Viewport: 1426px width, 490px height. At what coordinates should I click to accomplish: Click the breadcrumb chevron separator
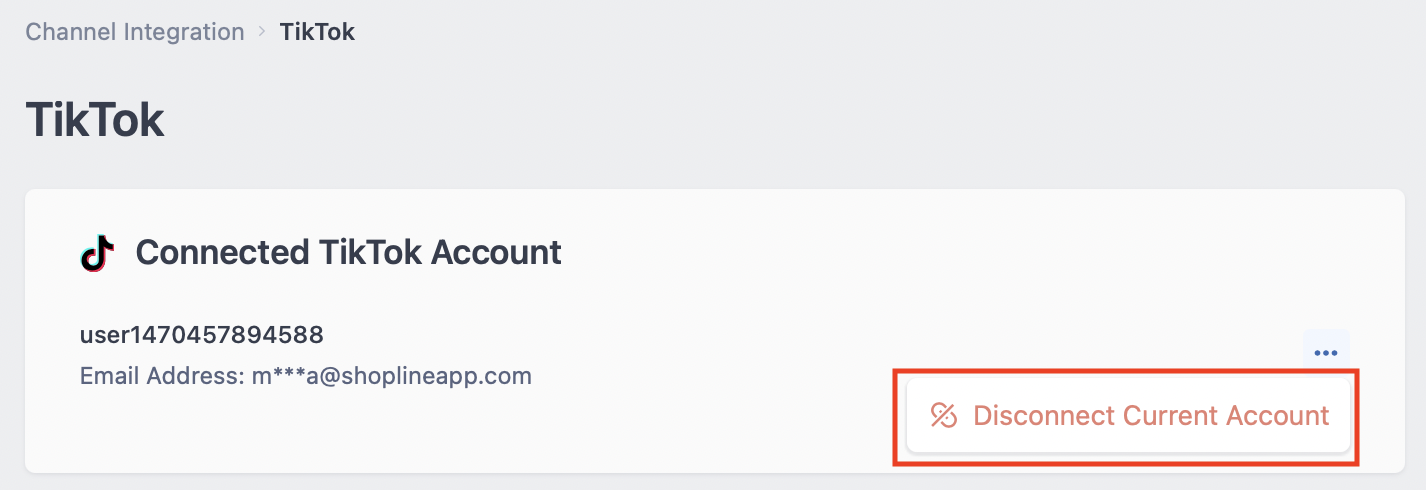[262, 31]
